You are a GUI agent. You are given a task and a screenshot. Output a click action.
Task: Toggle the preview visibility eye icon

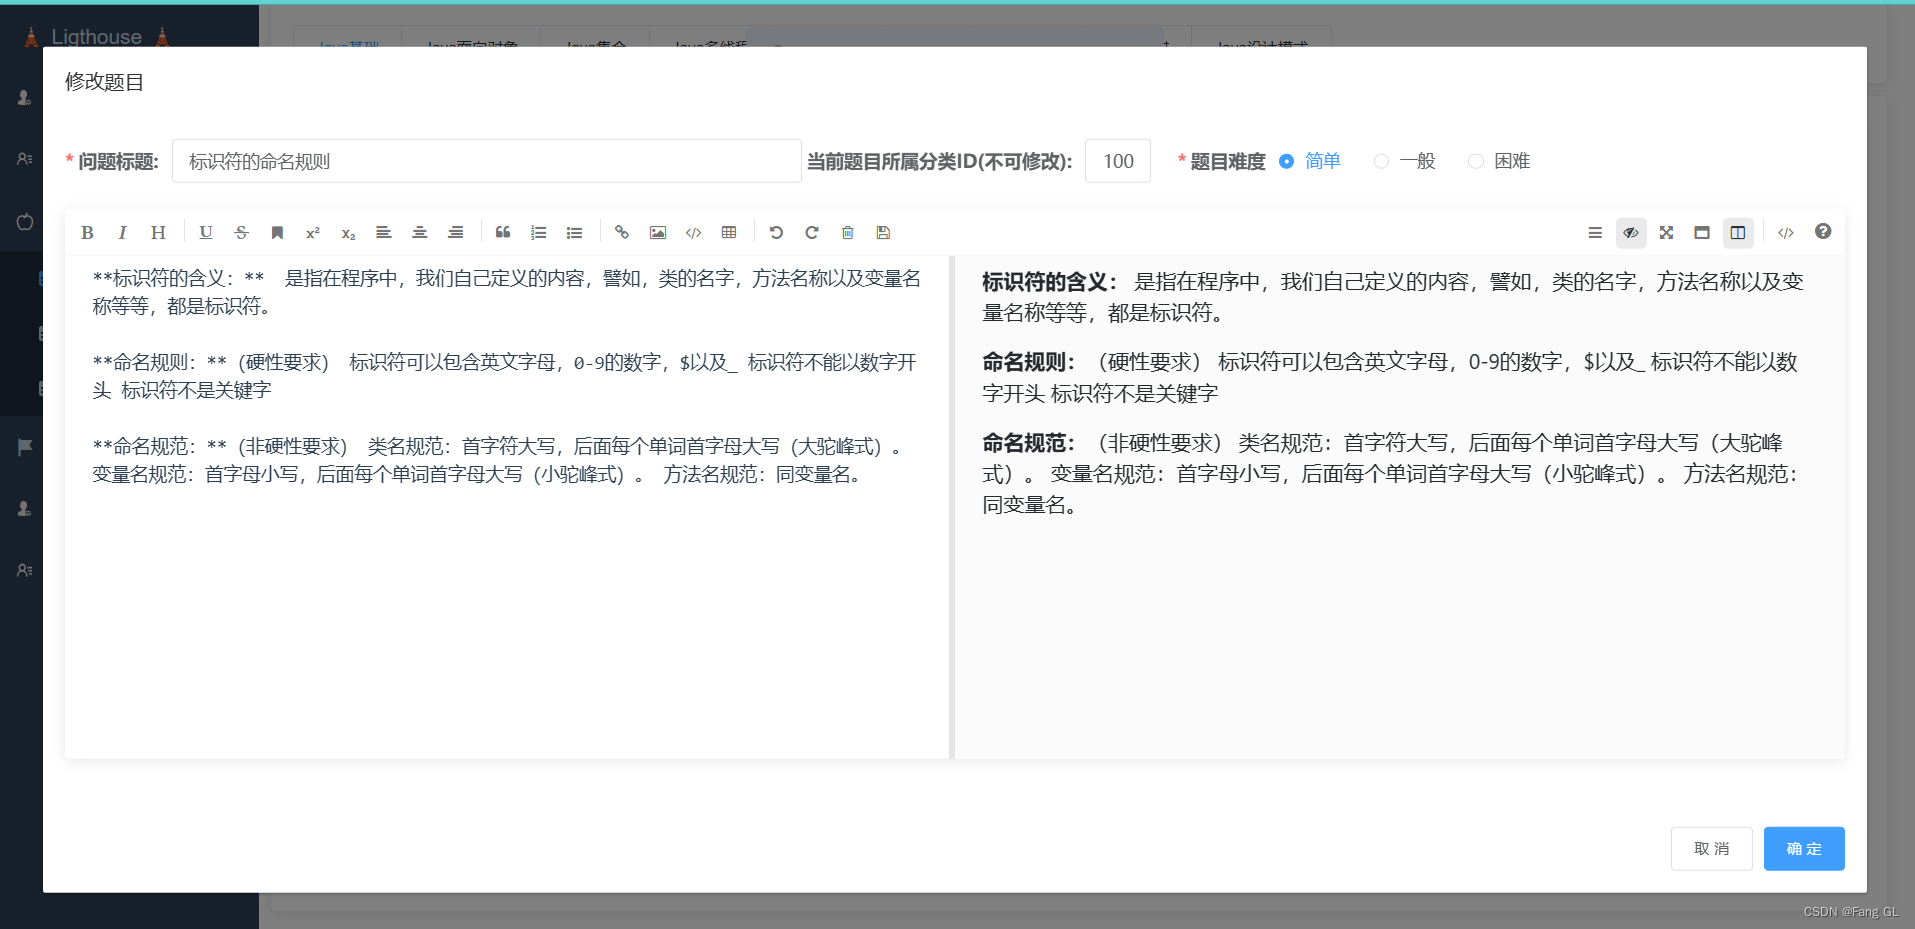point(1631,232)
